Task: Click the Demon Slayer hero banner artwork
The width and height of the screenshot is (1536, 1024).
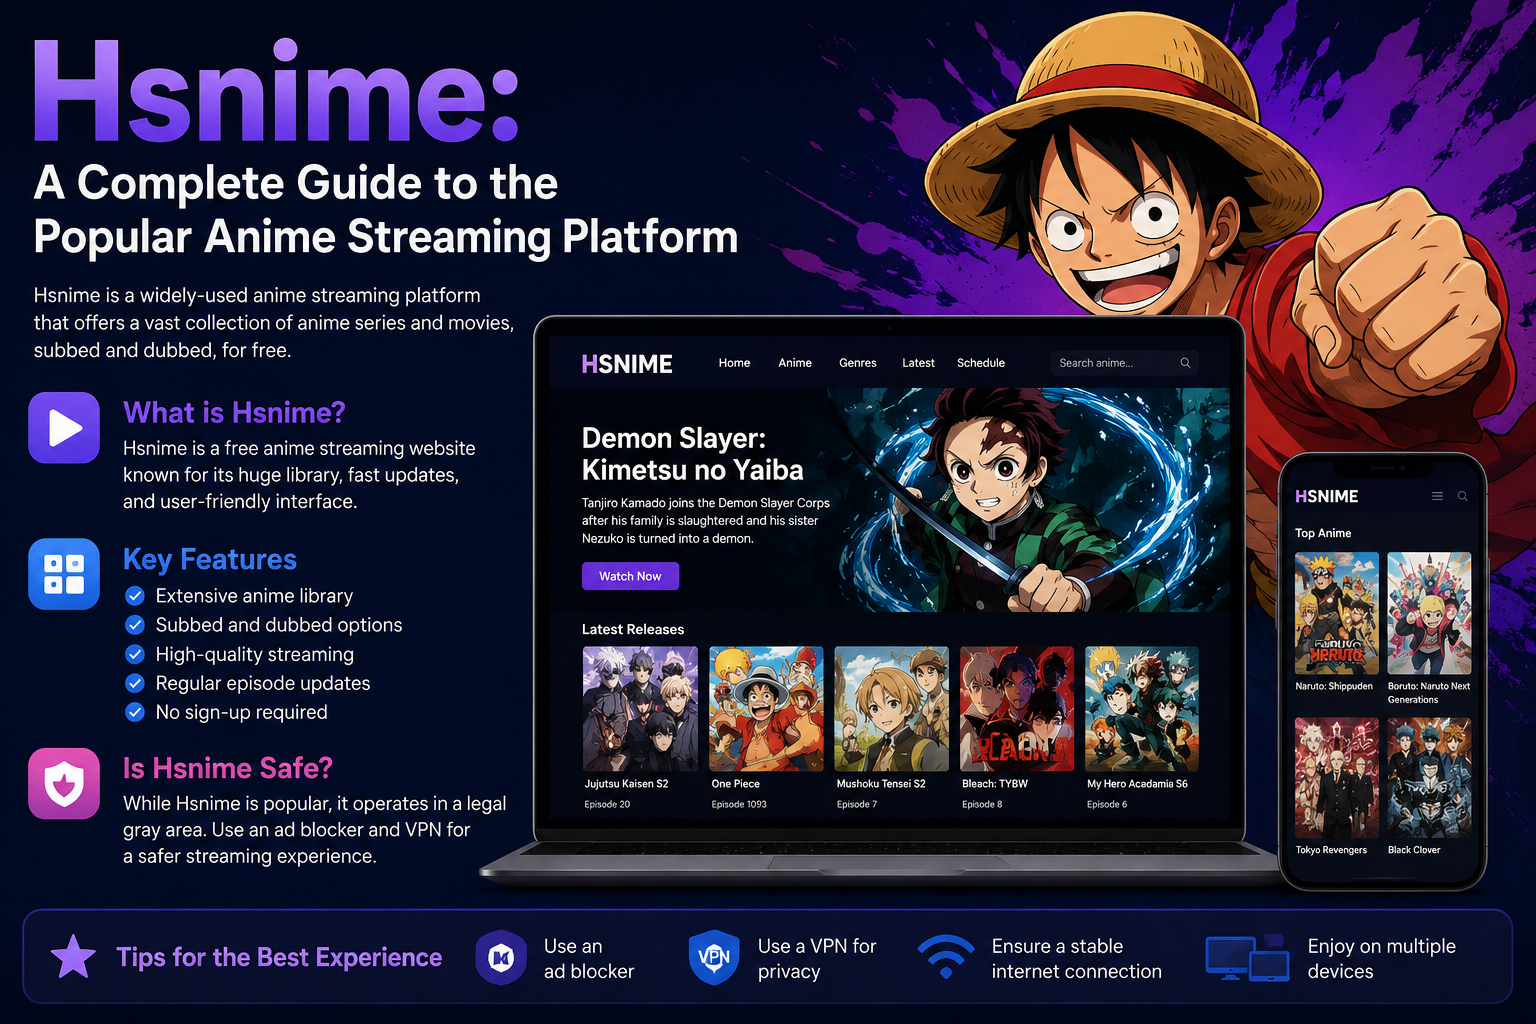Action: [1030, 500]
